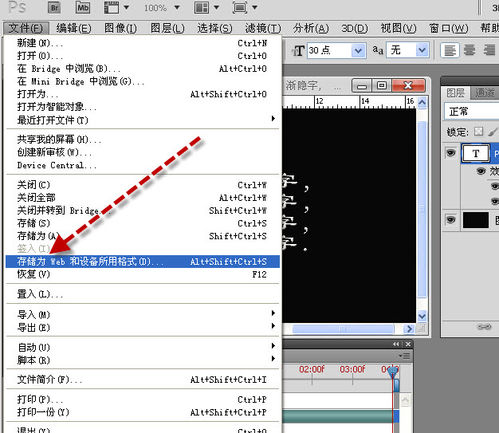
Task: Open the animation panel flyout menu
Action: click(x=405, y=356)
